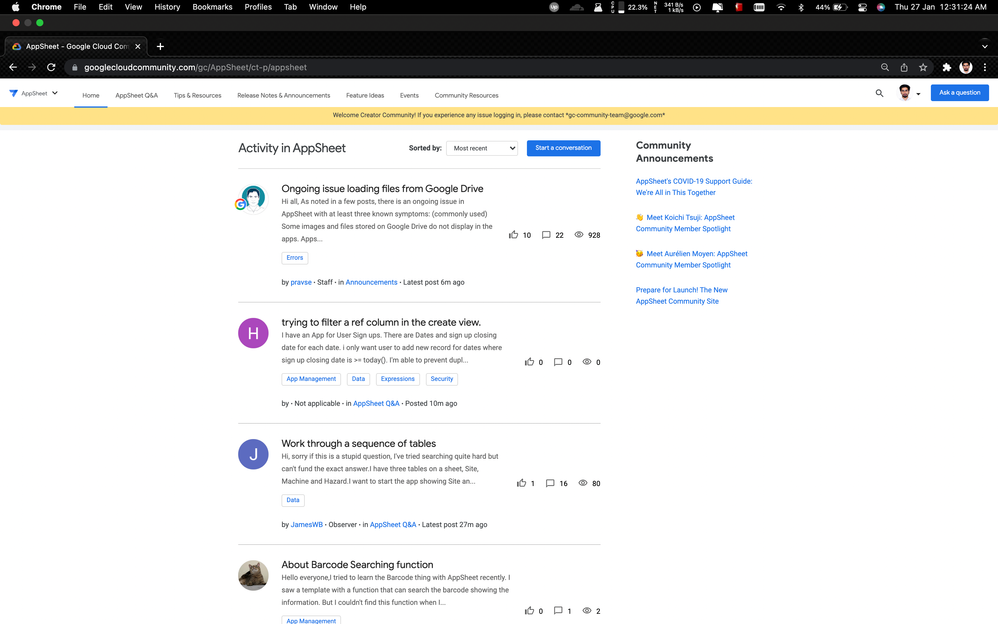This screenshot has width=998, height=624.
Task: Click the comments icon showing 16 replies
Action: (550, 483)
